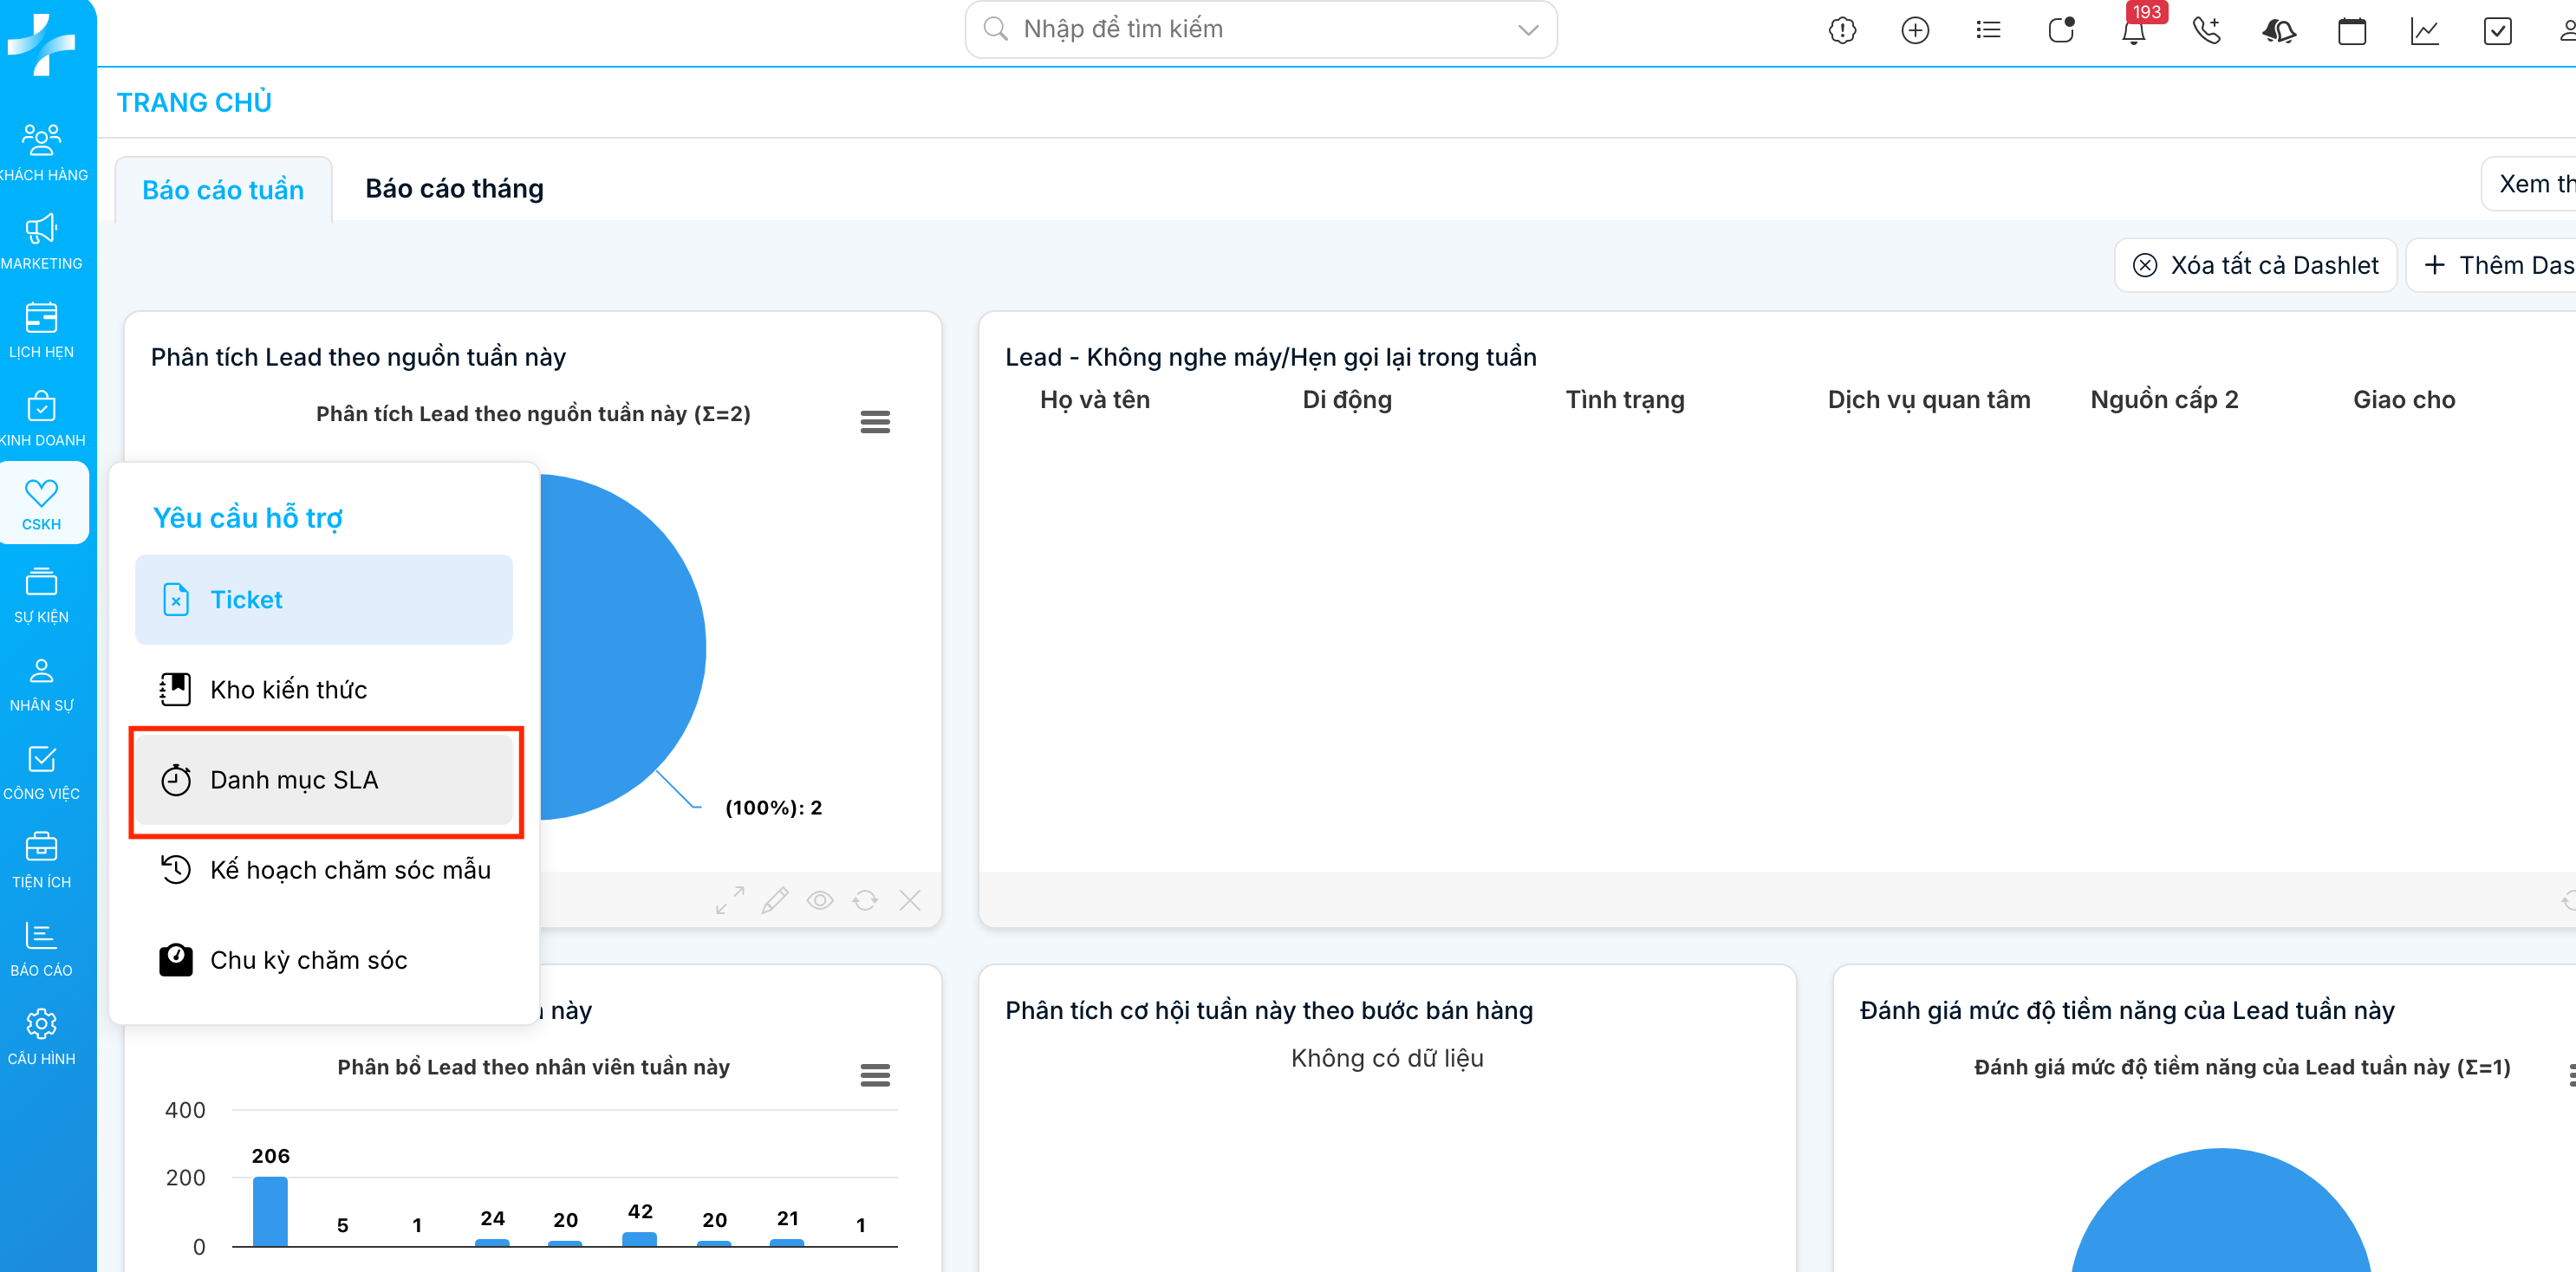The width and height of the screenshot is (2576, 1272).
Task: Click the phone call icon
Action: tap(2206, 31)
